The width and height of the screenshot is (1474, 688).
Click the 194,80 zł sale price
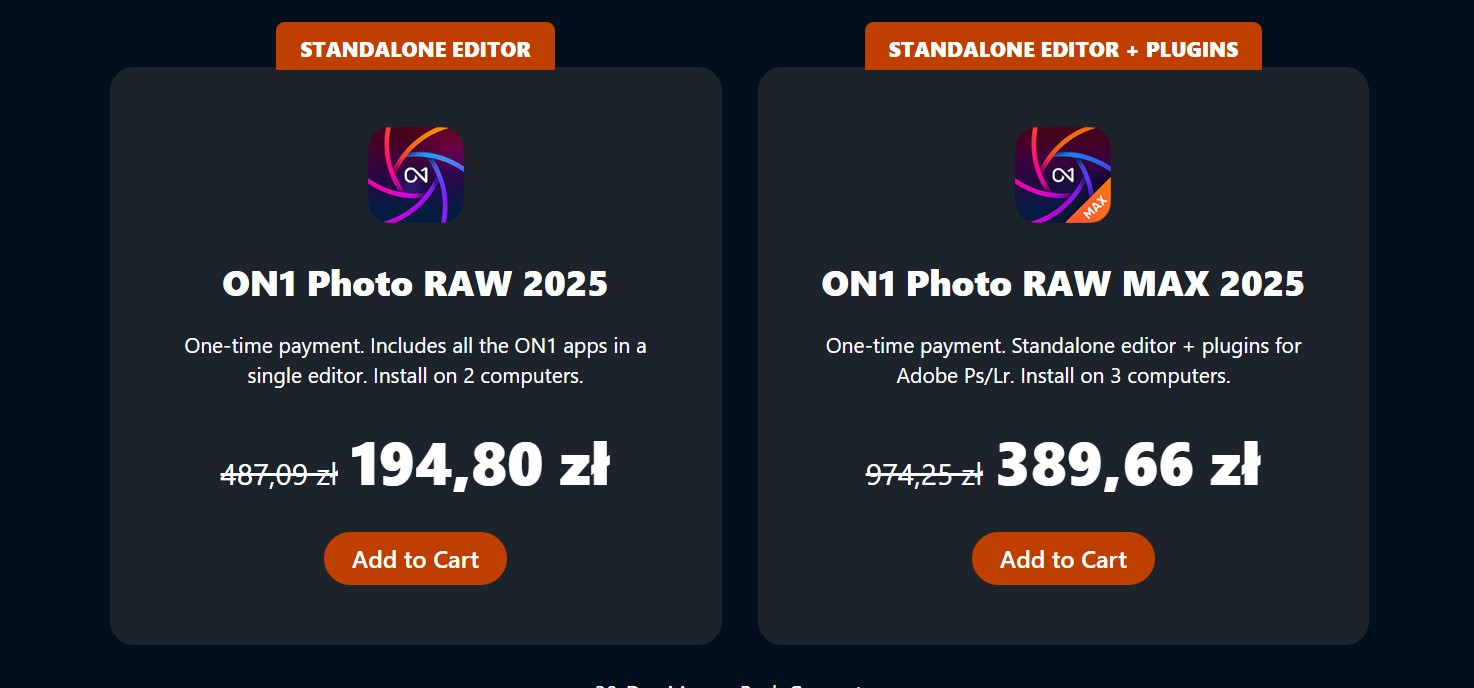pyautogui.click(x=479, y=466)
